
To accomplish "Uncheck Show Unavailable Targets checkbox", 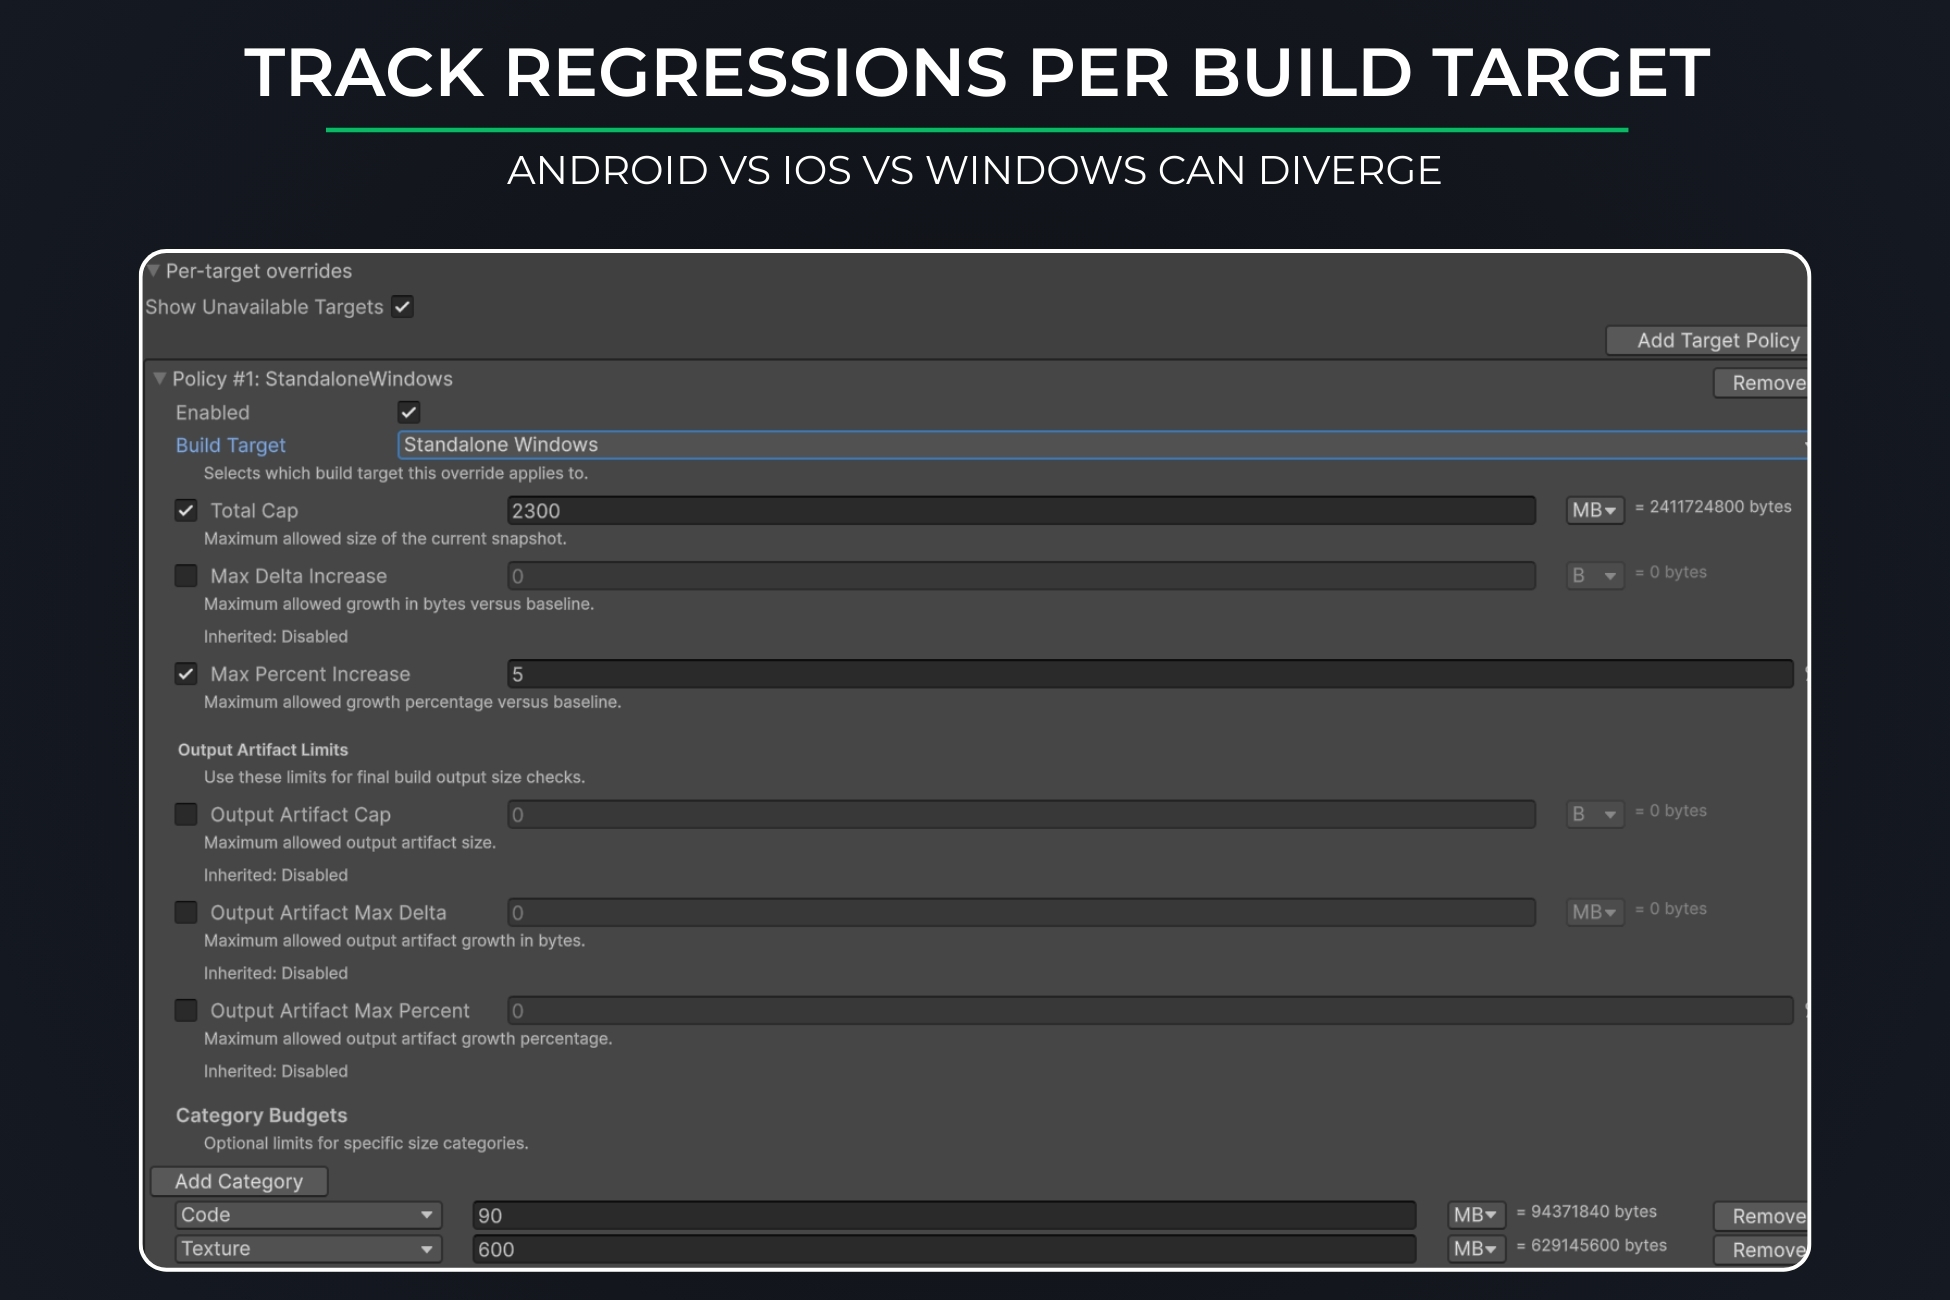I will 403,307.
